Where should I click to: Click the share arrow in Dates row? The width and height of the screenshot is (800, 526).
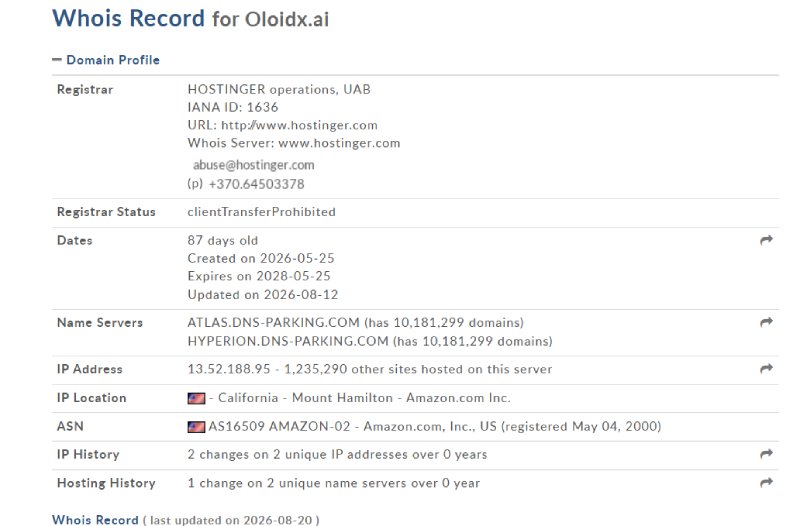(766, 240)
